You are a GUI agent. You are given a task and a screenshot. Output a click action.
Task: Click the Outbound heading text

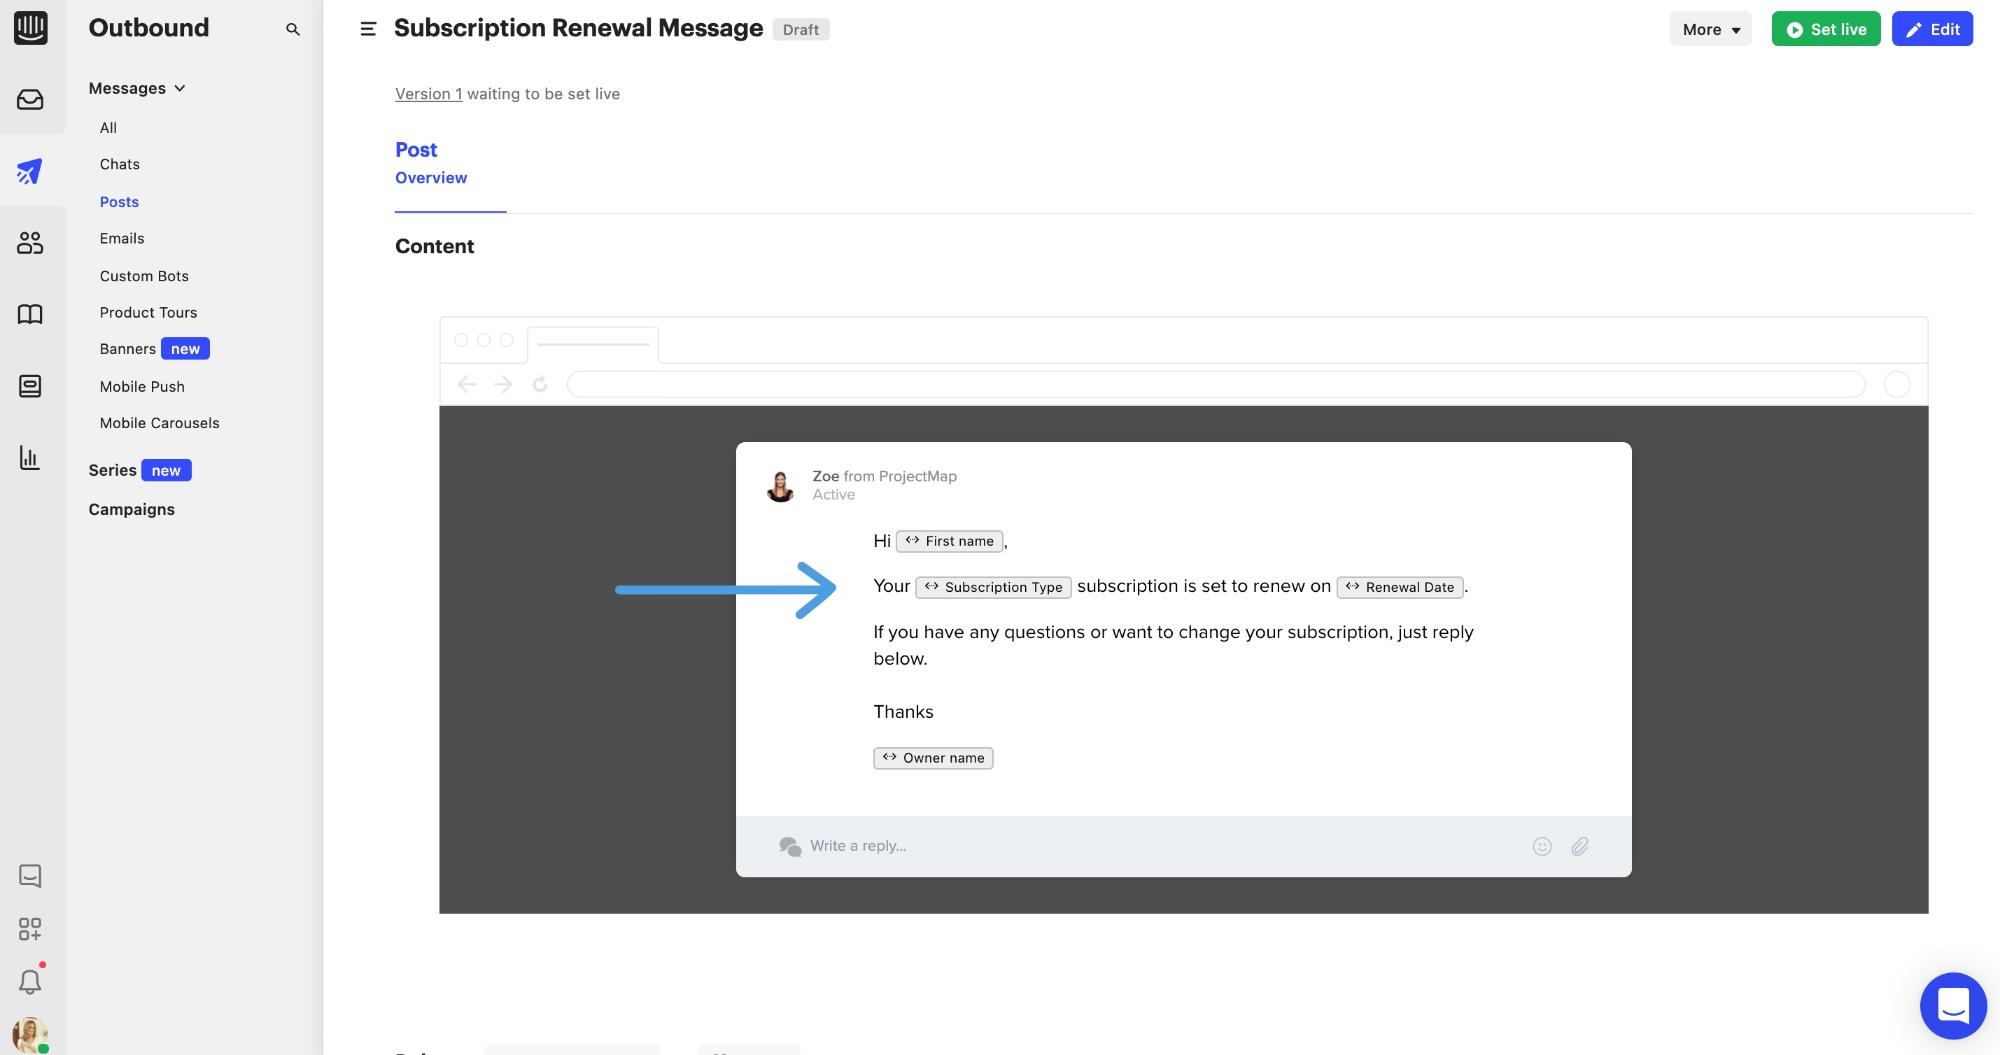coord(149,28)
